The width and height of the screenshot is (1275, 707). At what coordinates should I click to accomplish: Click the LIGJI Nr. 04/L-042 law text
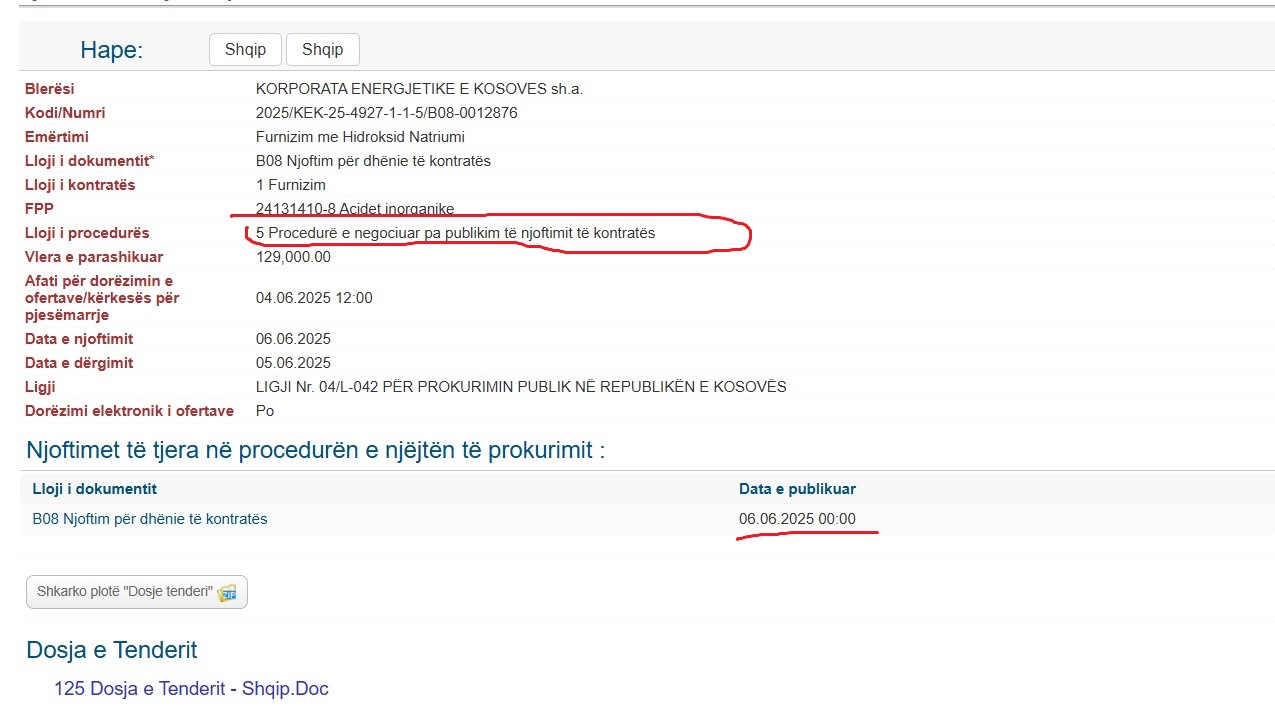(521, 387)
